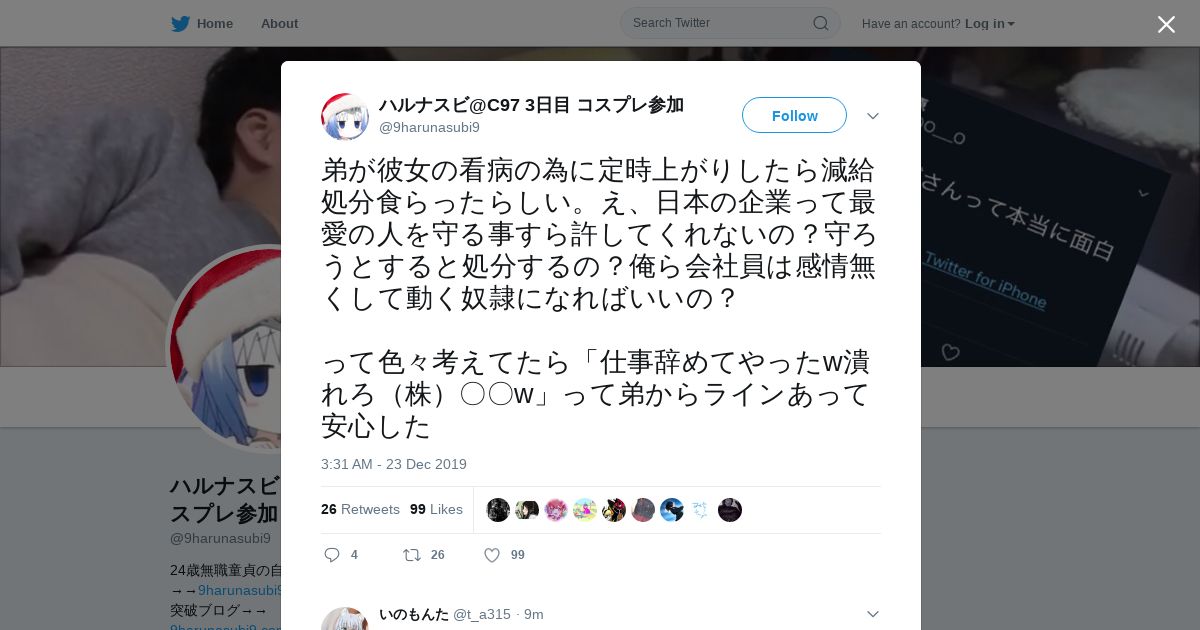The width and height of the screenshot is (1200, 630).
Task: Open the tweet timestamp 3:31 AM link
Action: point(394,464)
